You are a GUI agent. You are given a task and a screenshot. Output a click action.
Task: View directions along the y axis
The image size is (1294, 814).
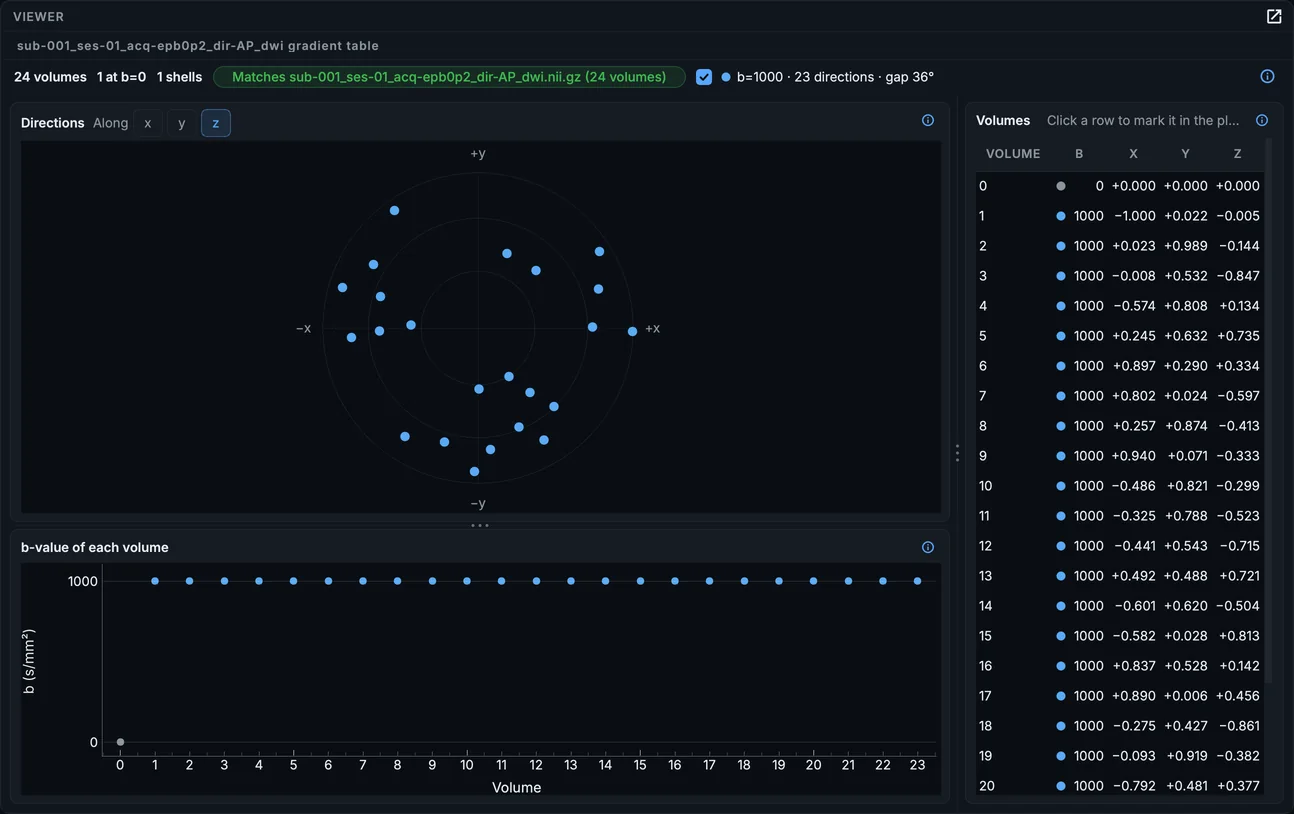[181, 123]
